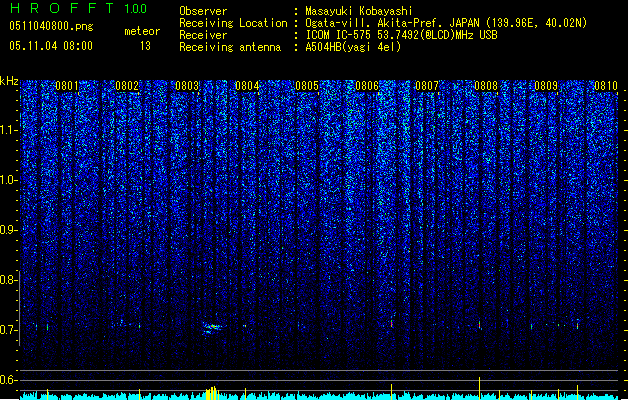629x400 pixels.
Task: Click the 0.9 kHz axis label
Action: pos(9,230)
